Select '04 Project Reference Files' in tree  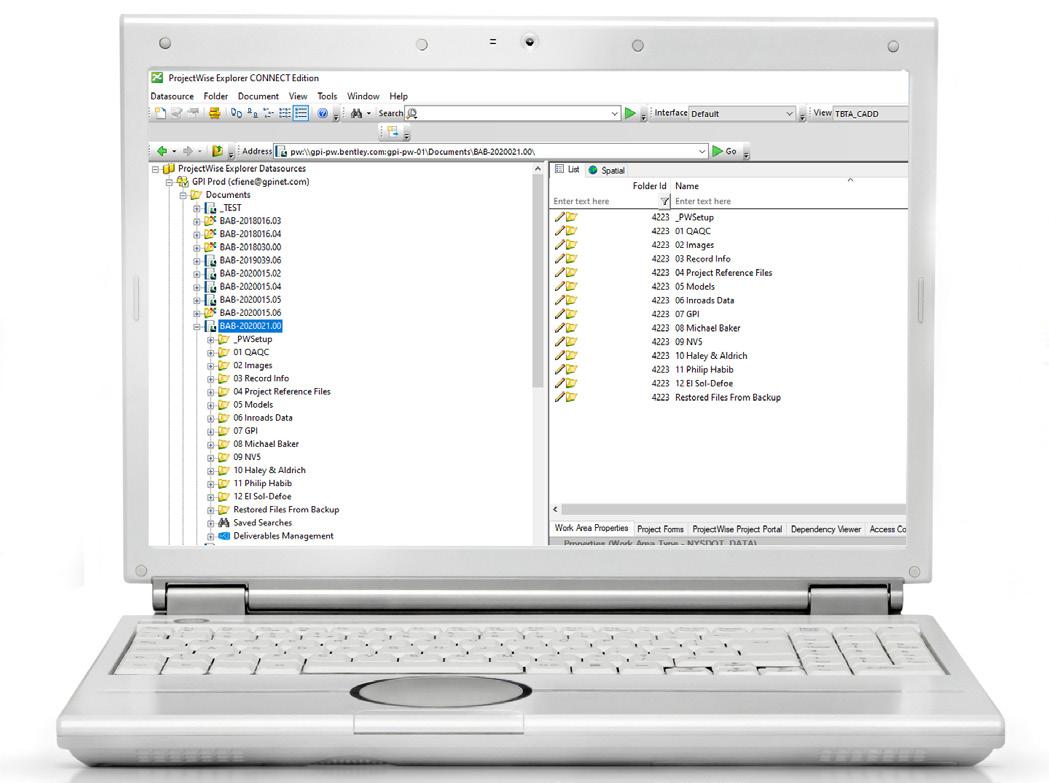tap(282, 392)
